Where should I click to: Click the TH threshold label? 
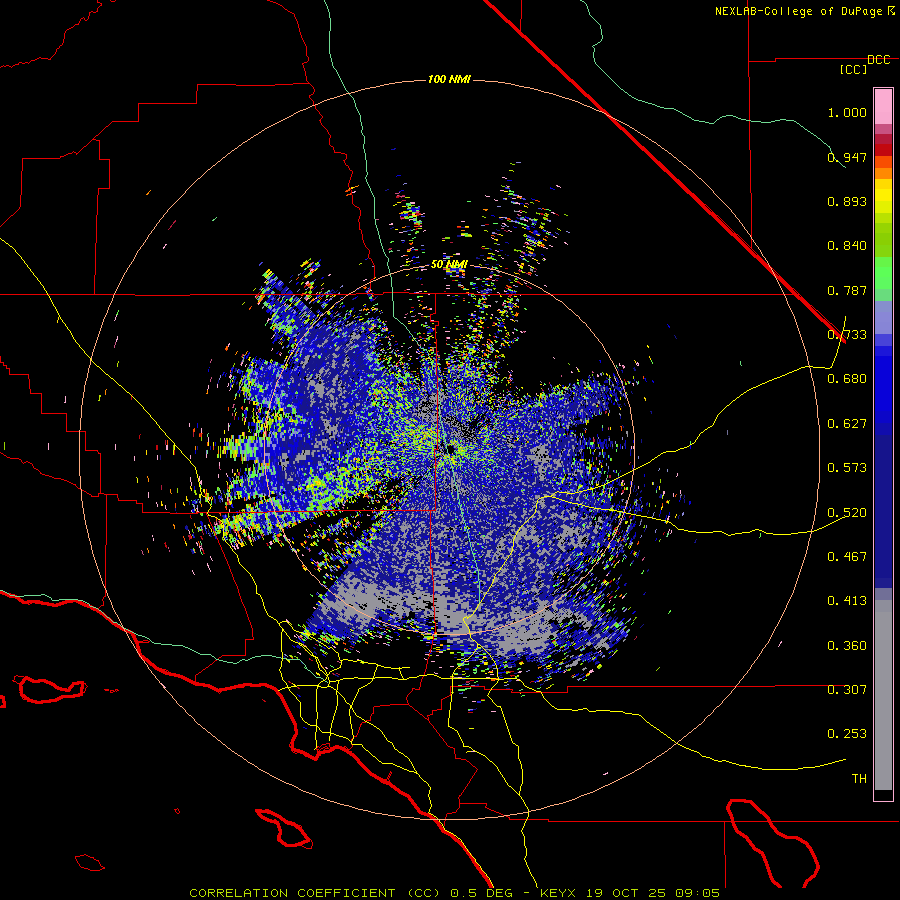pyautogui.click(x=859, y=779)
